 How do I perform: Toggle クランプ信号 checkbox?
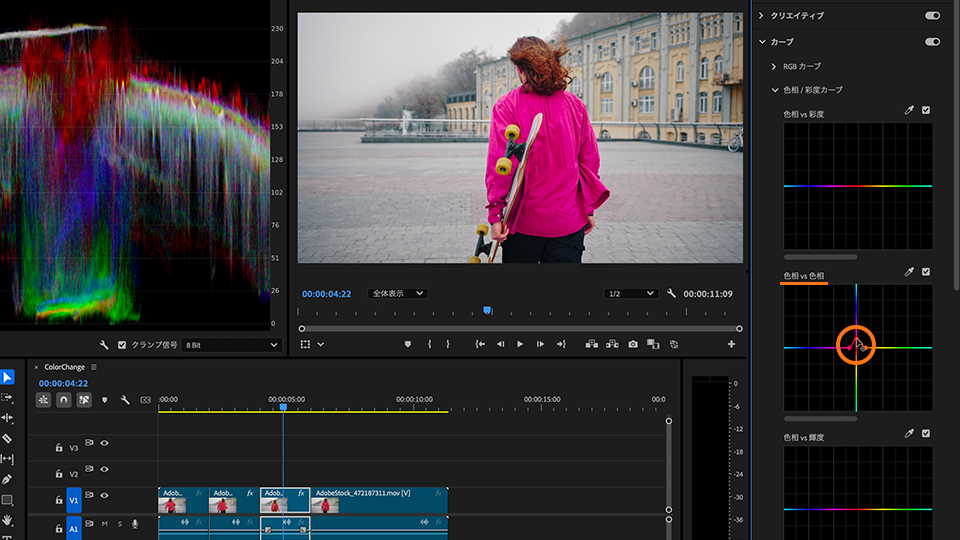tap(122, 345)
